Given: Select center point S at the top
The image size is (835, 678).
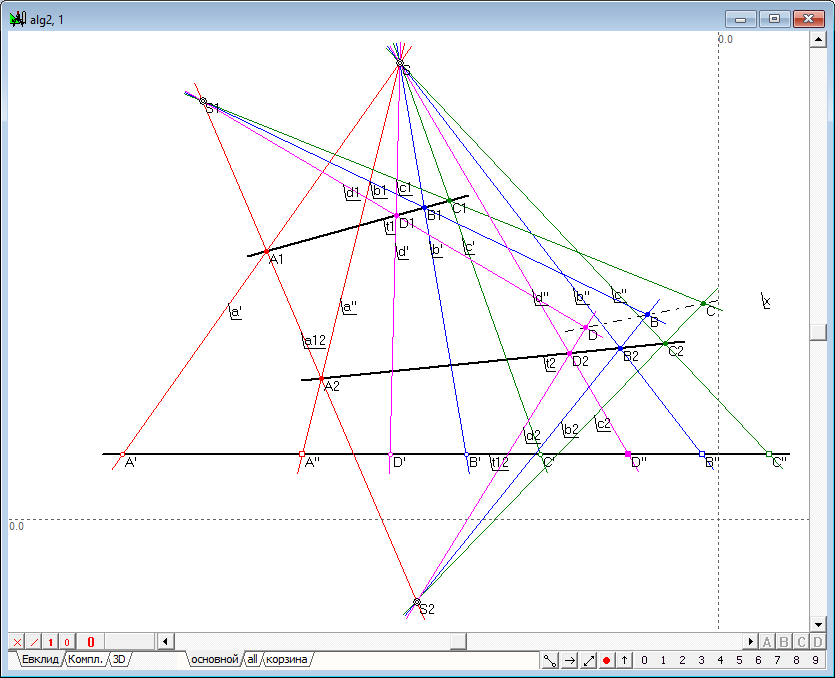Looking at the screenshot, I should coord(400,63).
